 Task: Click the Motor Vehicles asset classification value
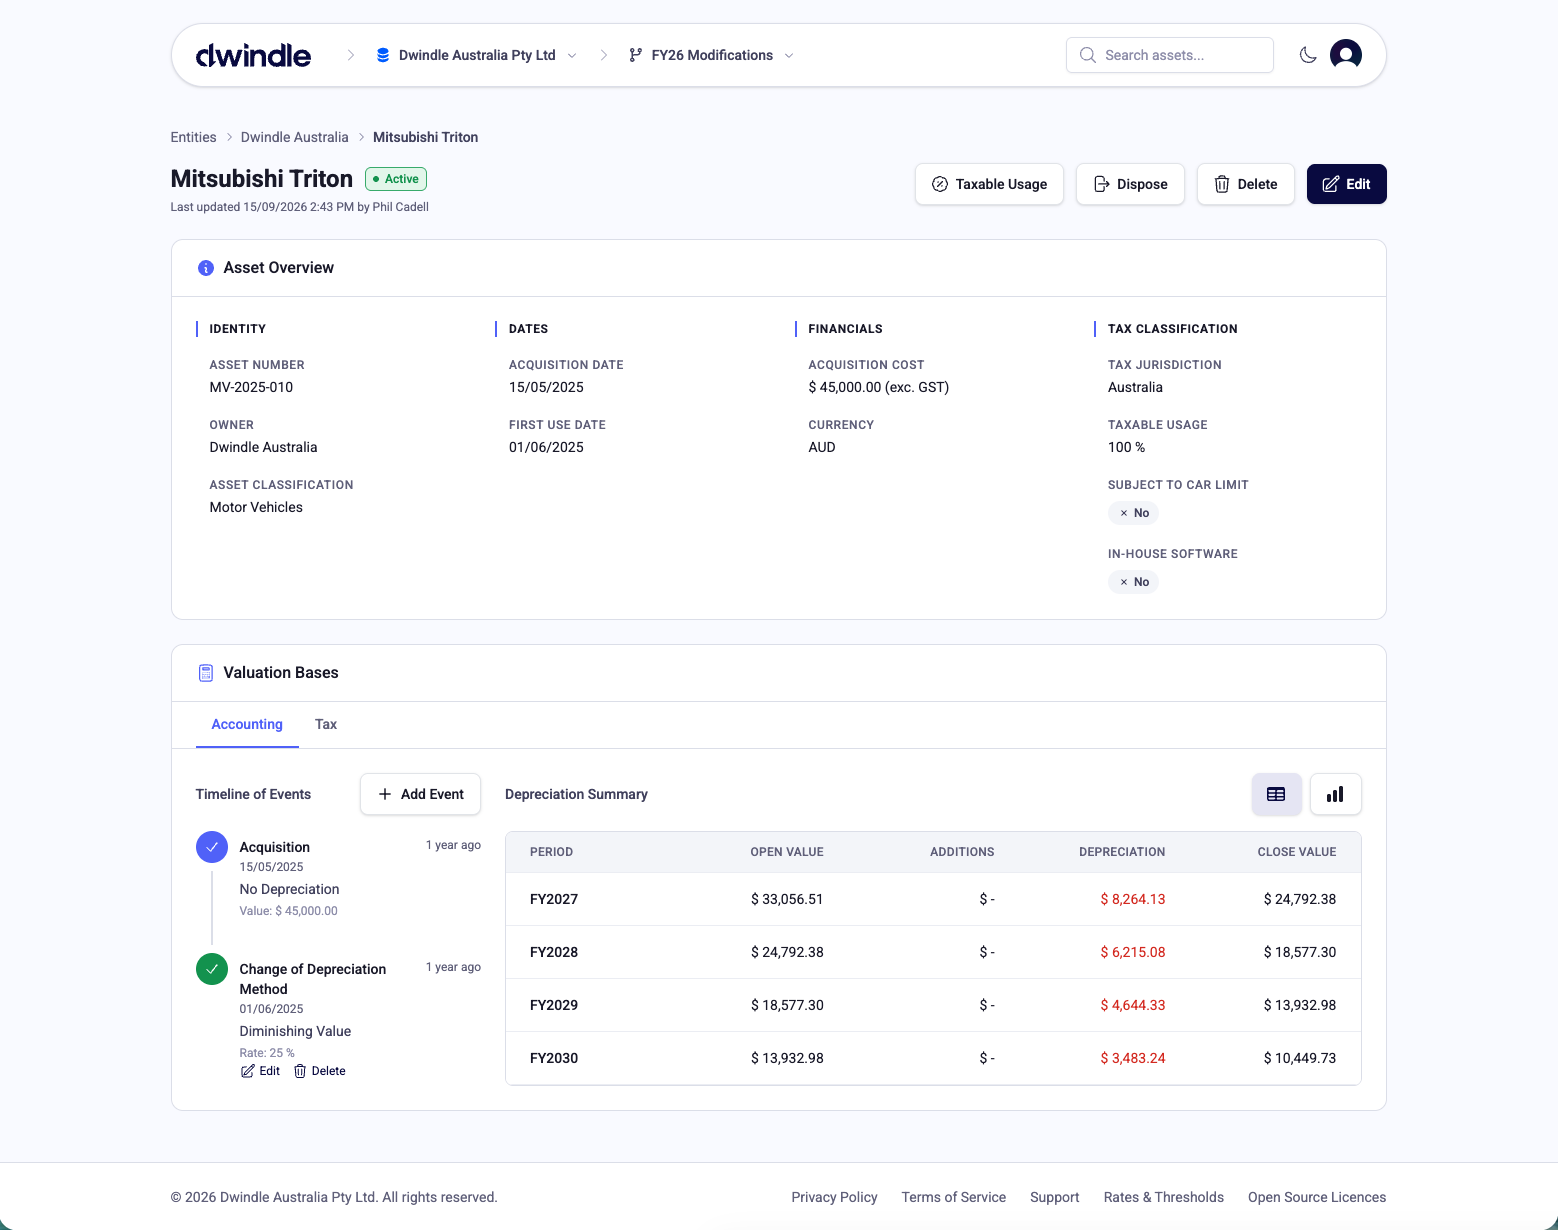(256, 507)
